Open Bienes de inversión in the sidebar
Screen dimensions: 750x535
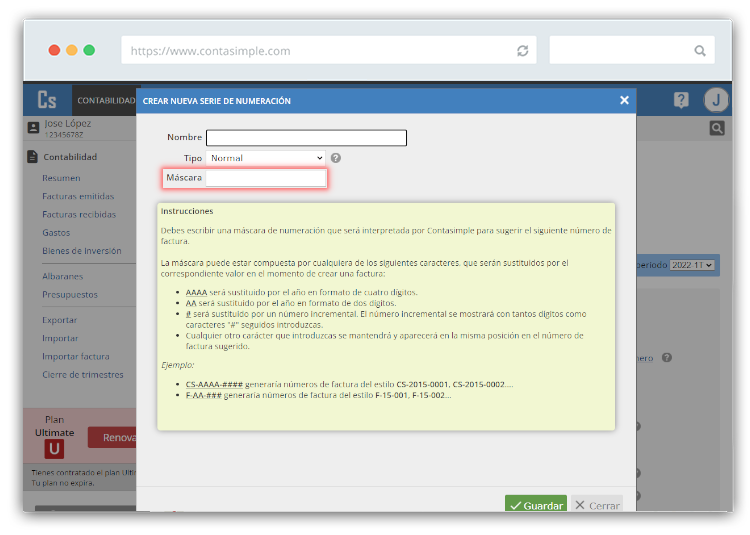tap(81, 251)
